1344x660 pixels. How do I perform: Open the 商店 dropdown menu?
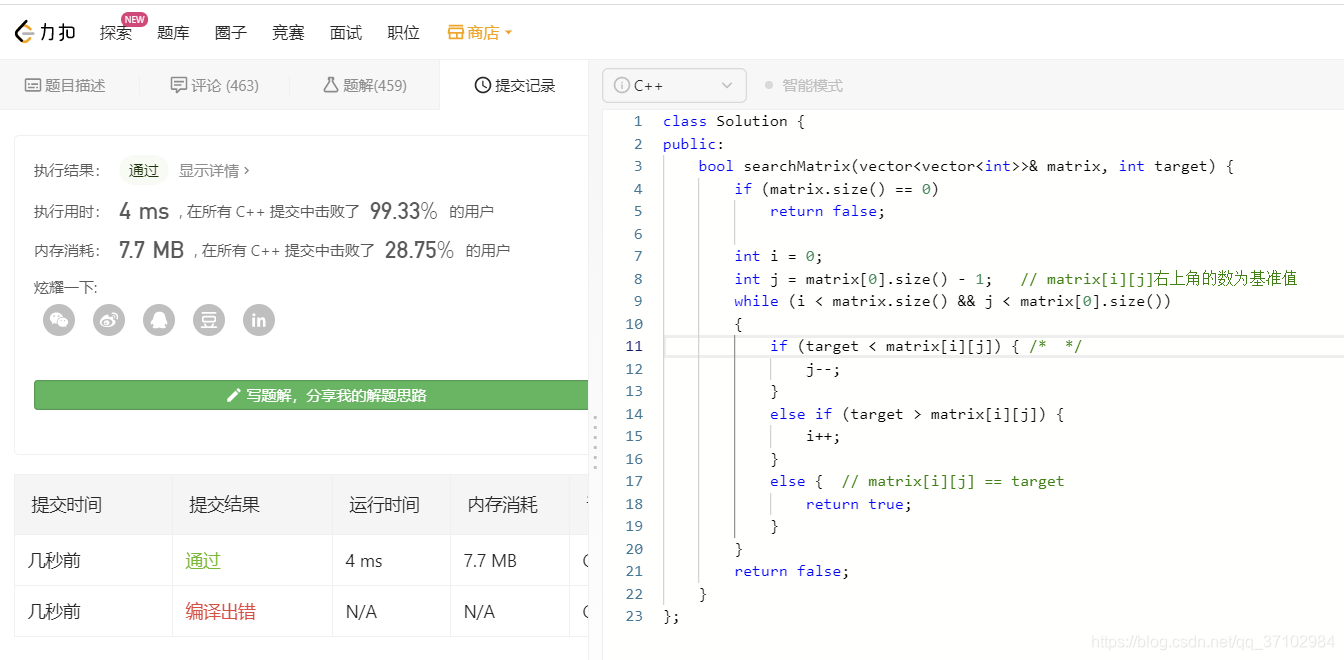point(505,31)
